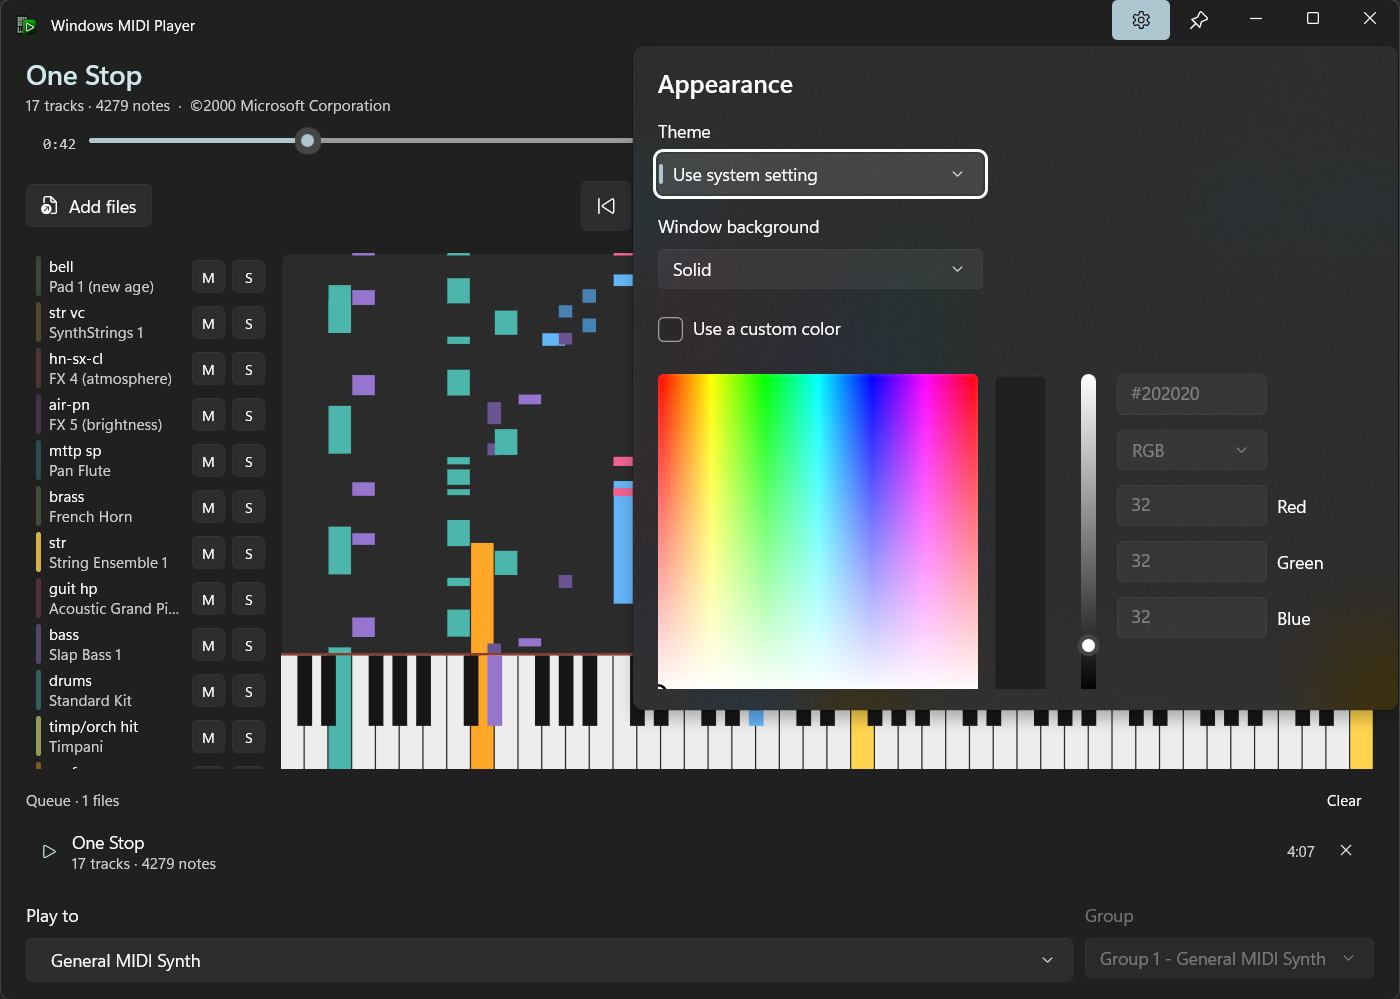
Task: Mute the brass French Horn track
Action: coord(208,508)
